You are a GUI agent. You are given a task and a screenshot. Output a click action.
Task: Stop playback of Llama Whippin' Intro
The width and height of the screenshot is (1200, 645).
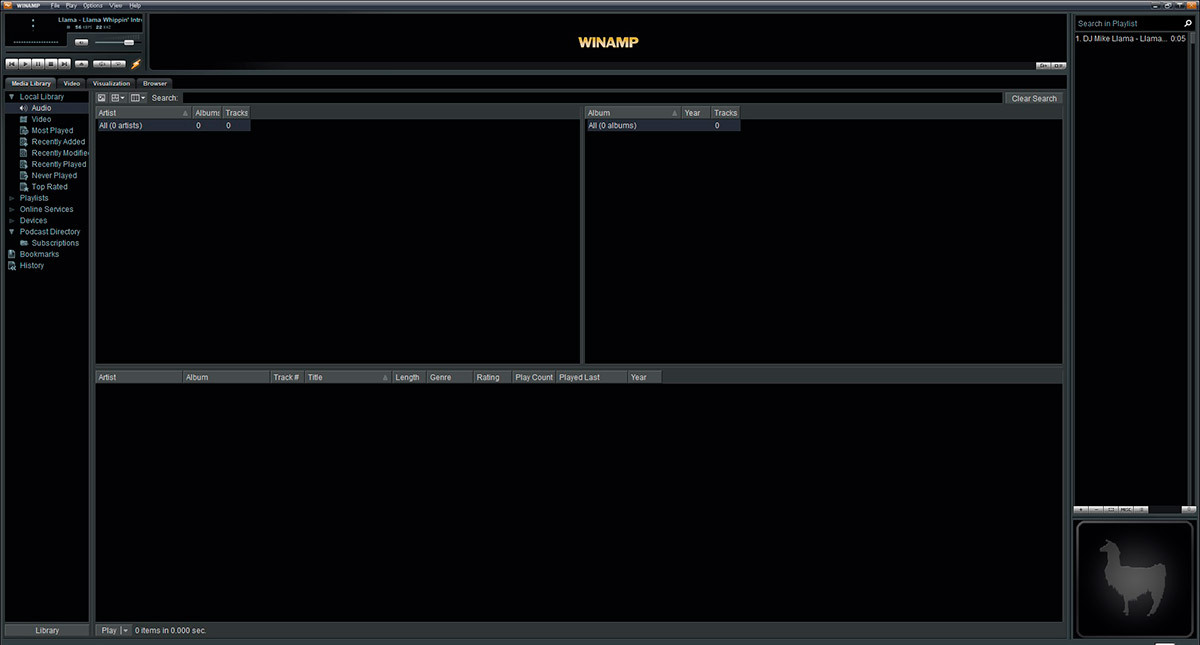click(x=51, y=63)
